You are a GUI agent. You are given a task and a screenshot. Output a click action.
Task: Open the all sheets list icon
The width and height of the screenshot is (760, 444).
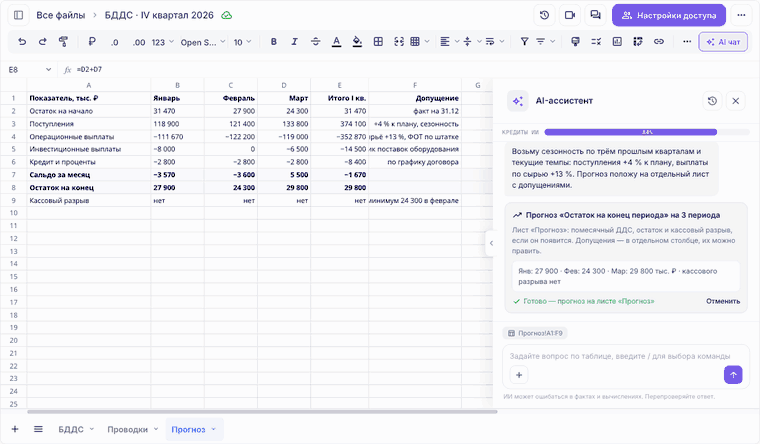tap(38, 429)
